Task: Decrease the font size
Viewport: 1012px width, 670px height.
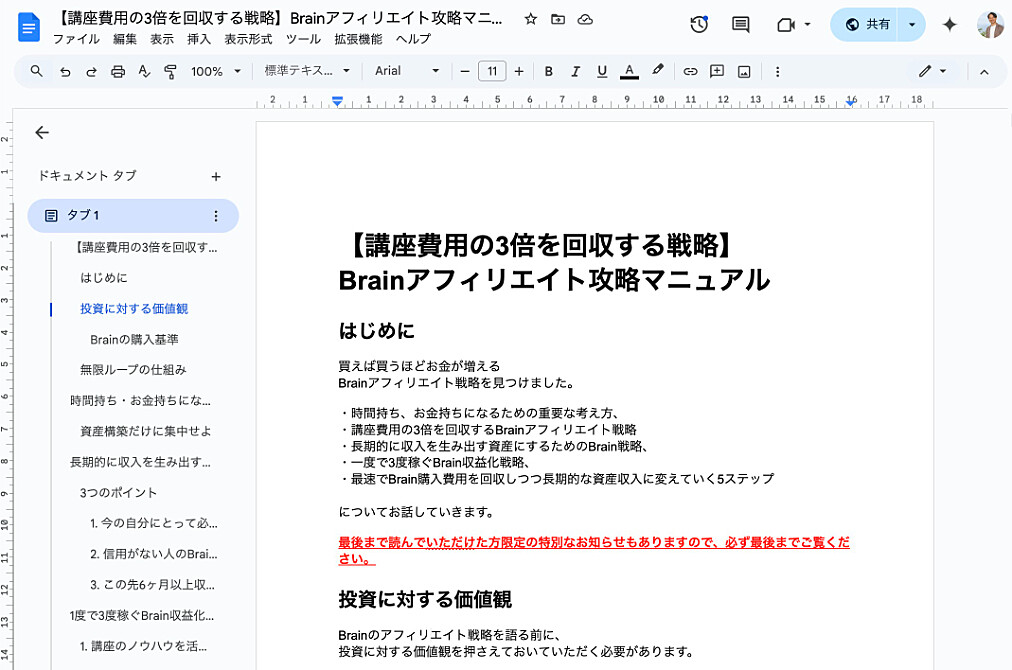Action: (465, 71)
